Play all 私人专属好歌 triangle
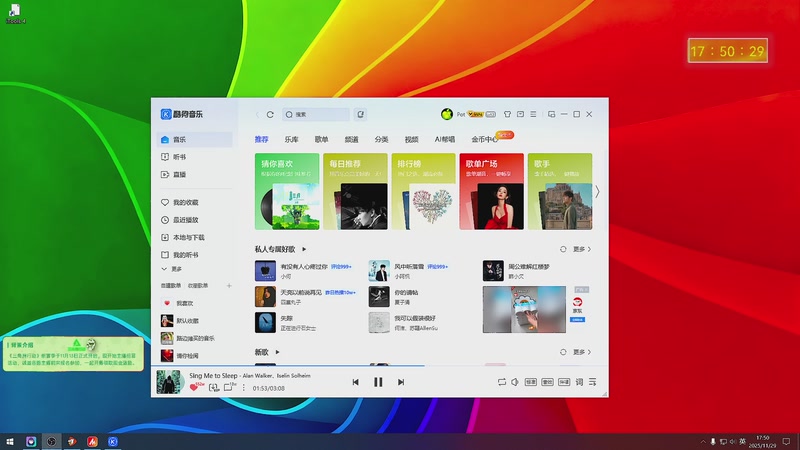This screenshot has width=800, height=450. (x=304, y=249)
